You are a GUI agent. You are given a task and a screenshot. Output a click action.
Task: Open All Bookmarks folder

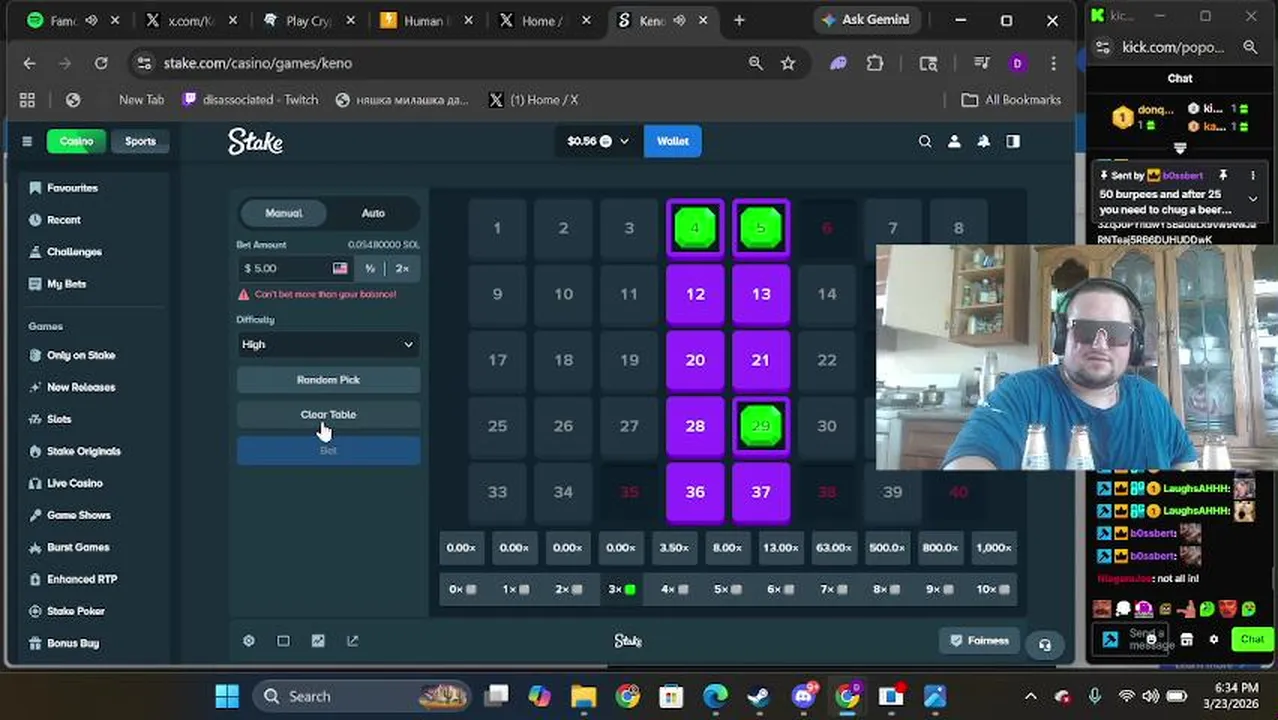(1011, 100)
